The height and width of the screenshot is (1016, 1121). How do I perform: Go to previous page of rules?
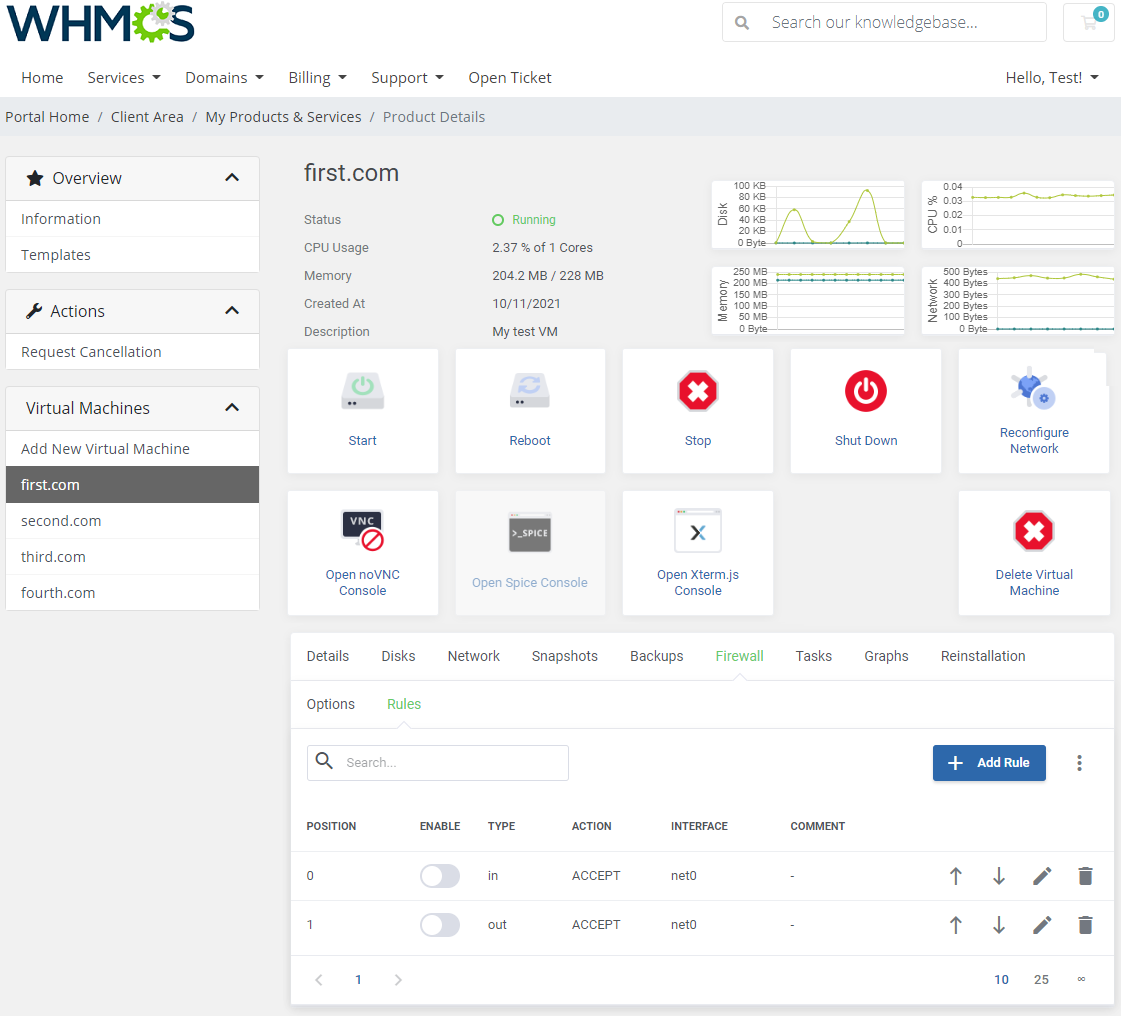coord(319,980)
